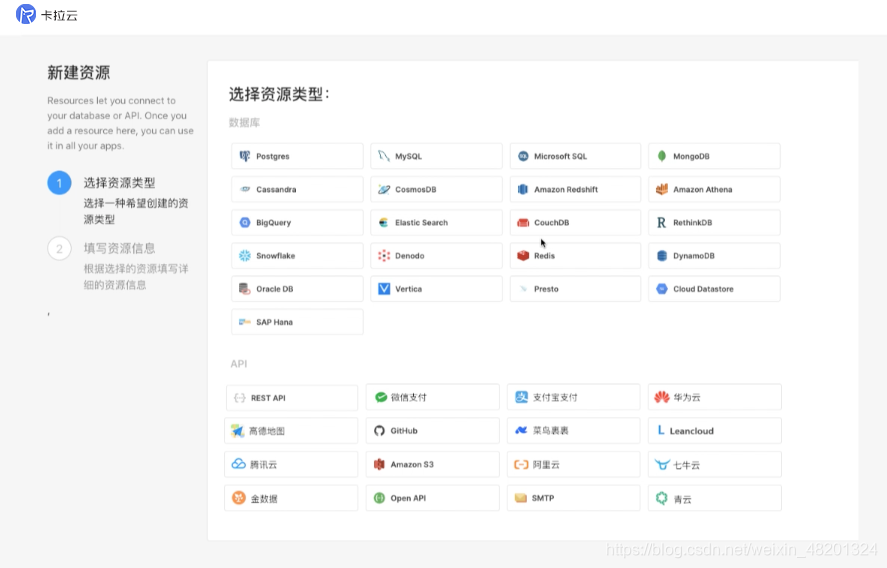Click the 支付宝支付 icon
Screen dimensions: 887x568
[x=521, y=397]
